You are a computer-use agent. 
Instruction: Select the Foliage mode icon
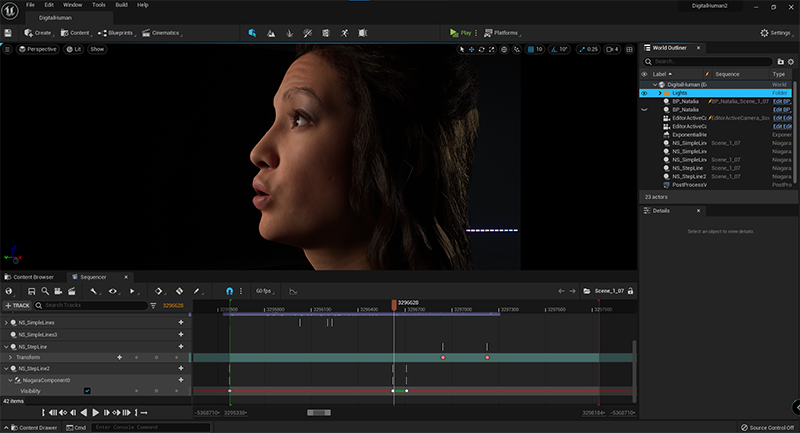pos(288,33)
